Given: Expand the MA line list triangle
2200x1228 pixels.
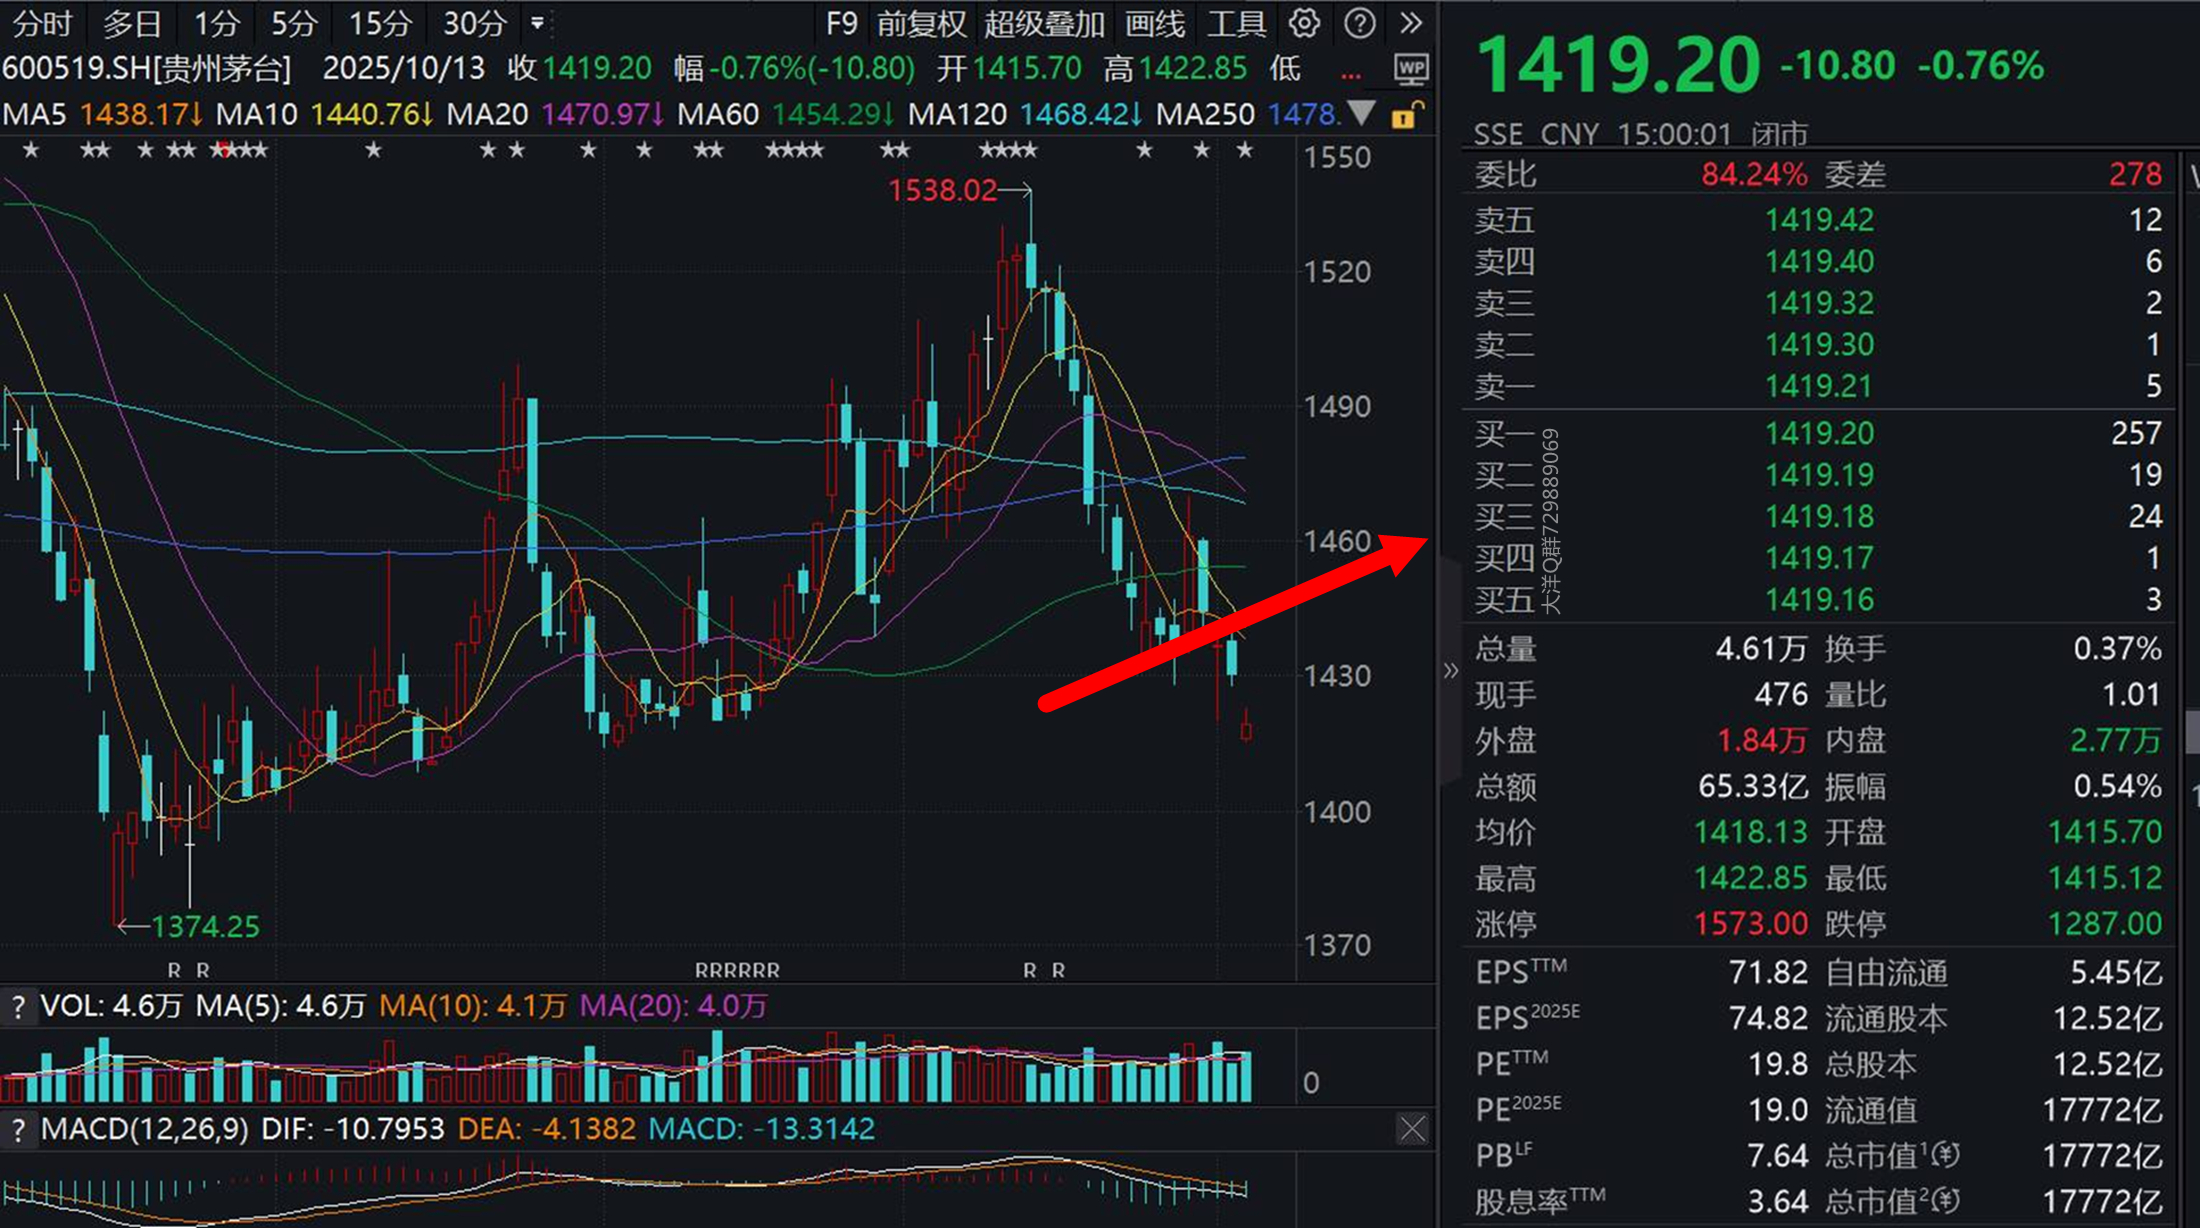Looking at the screenshot, I should click(x=1361, y=113).
